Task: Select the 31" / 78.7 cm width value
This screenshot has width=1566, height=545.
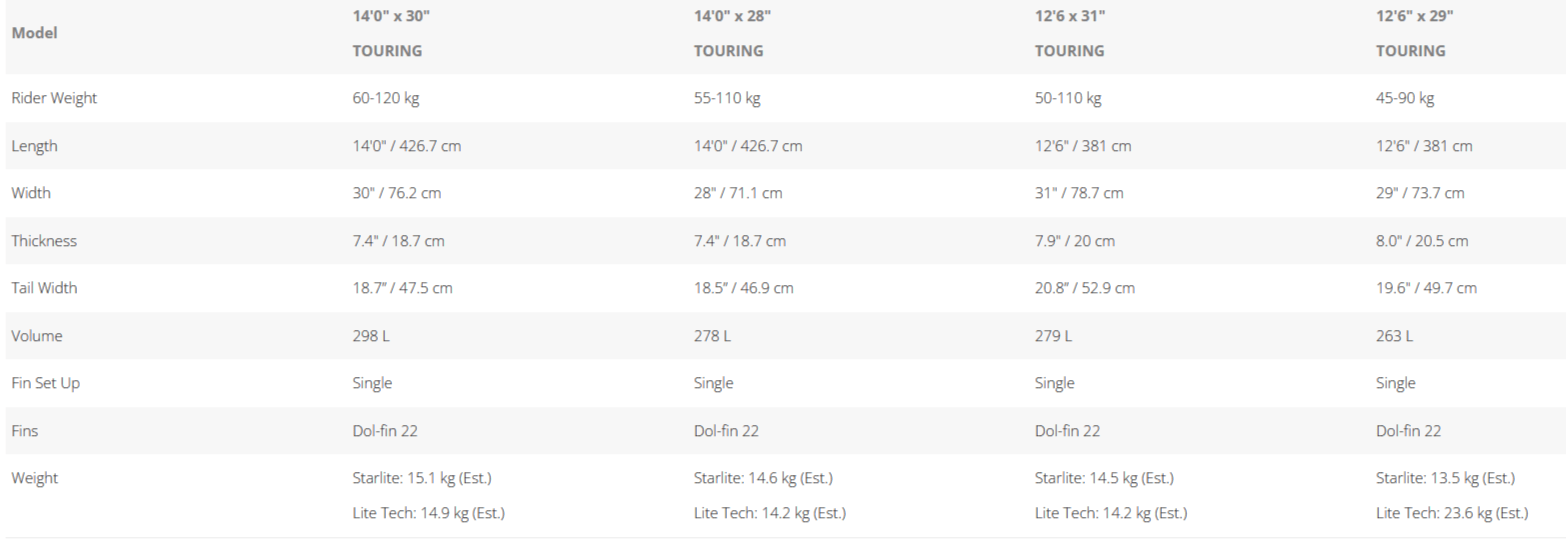Action: tap(1078, 193)
